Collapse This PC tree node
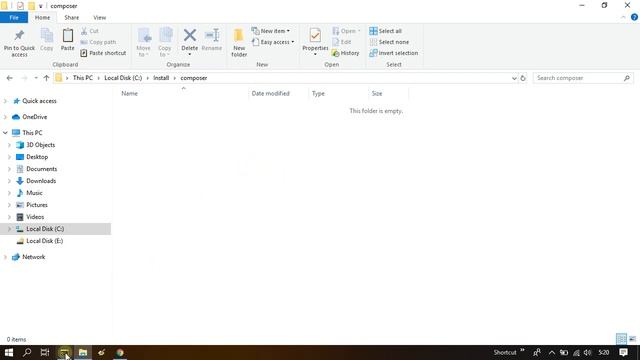640x360 pixels. coord(5,133)
